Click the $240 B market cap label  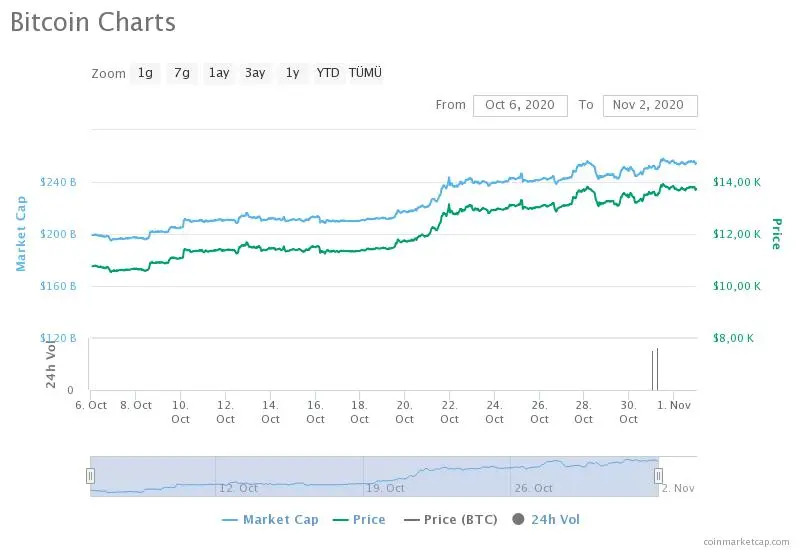tap(58, 182)
